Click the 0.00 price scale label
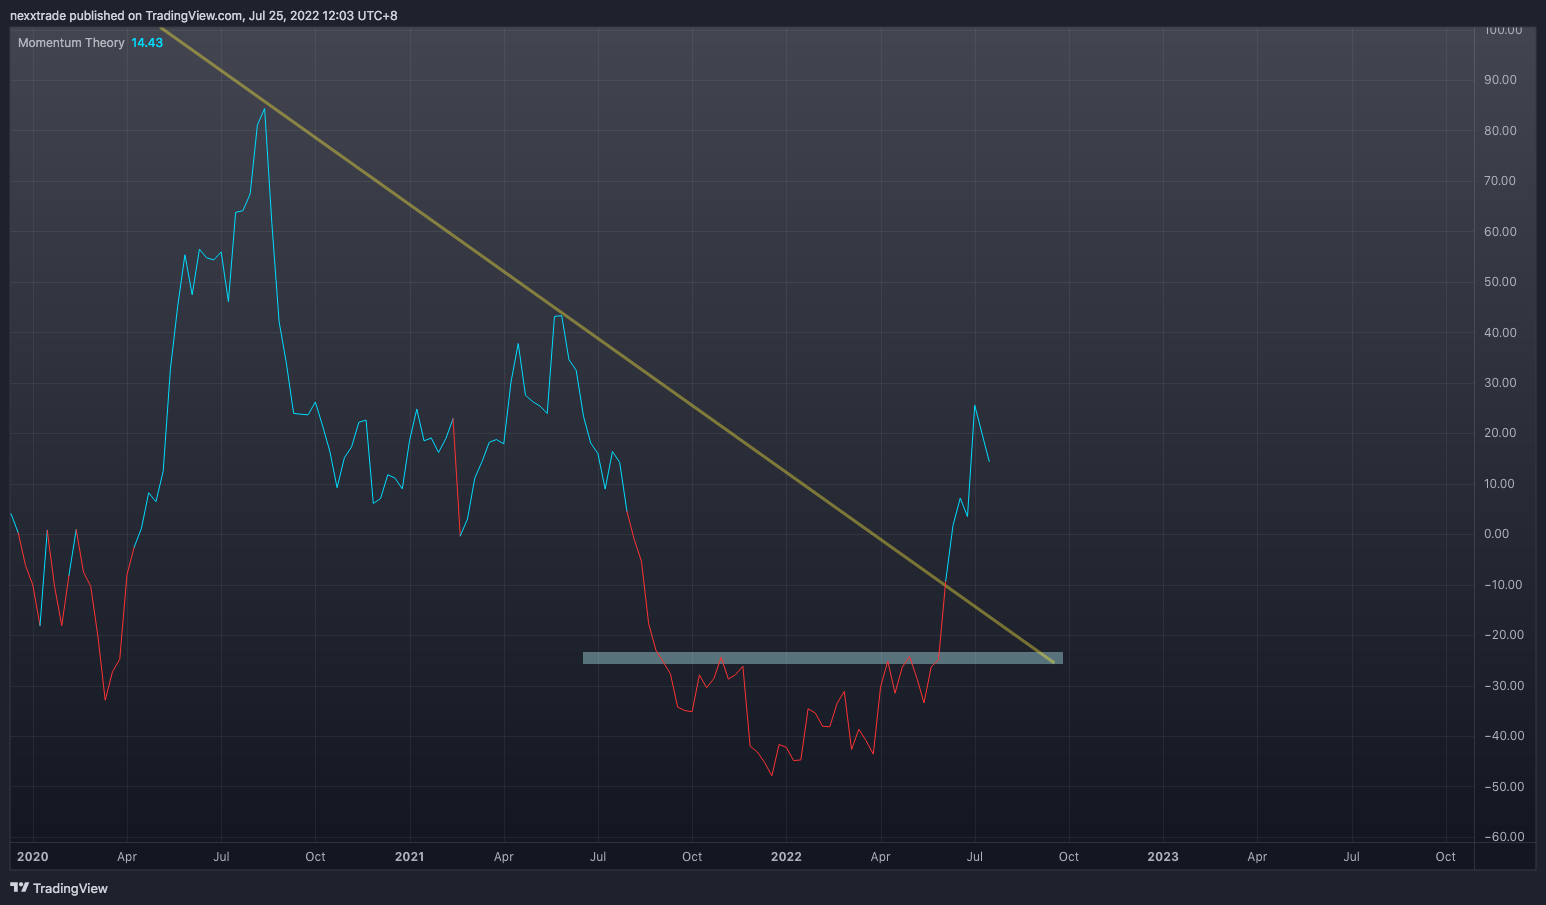This screenshot has width=1546, height=905. (1497, 534)
